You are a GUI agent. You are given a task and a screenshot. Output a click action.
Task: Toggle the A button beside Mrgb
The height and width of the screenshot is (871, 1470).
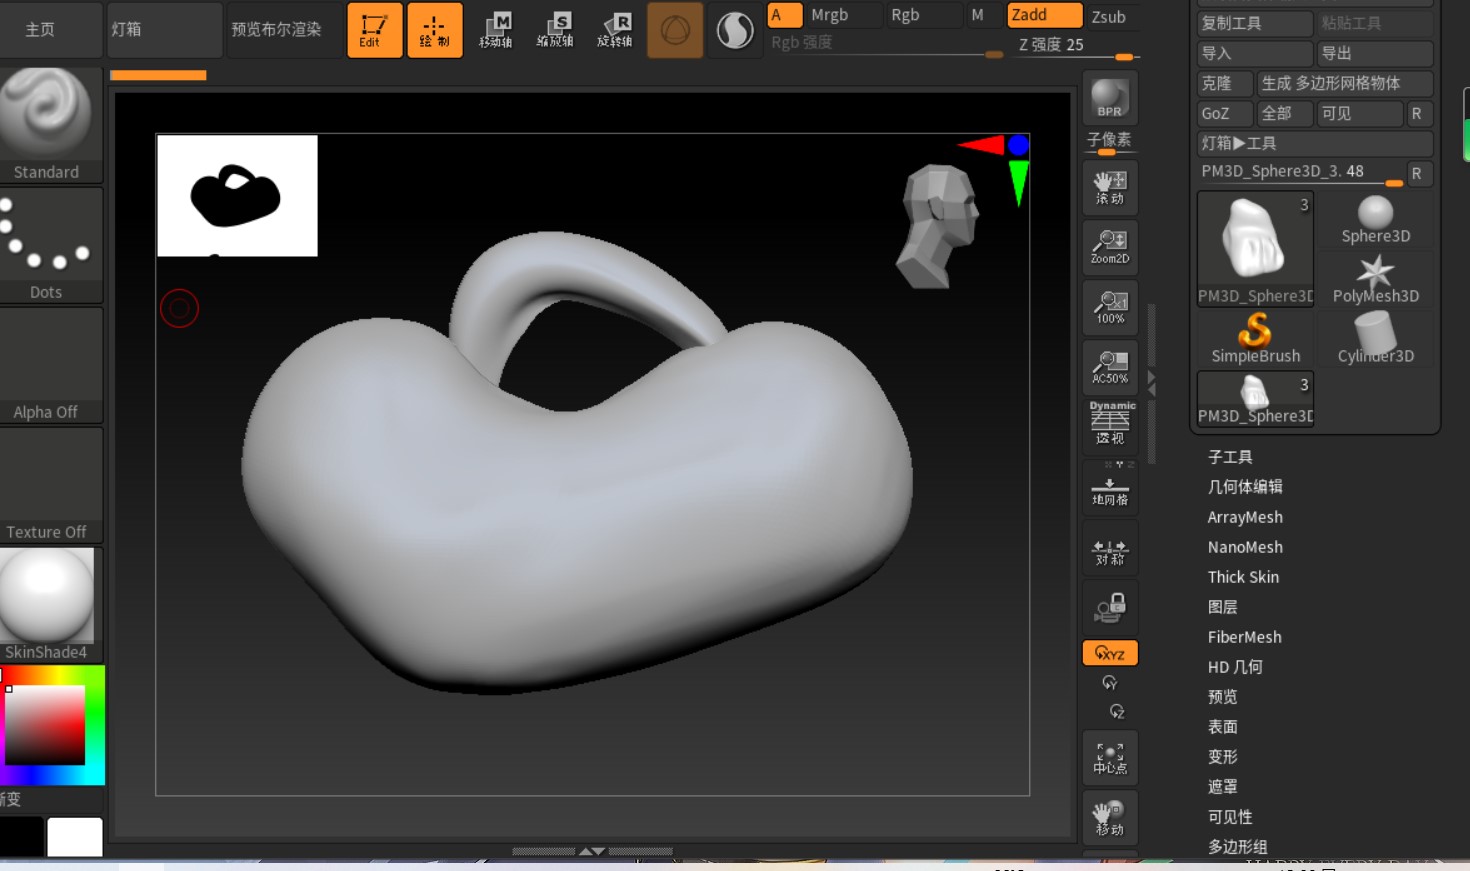pos(785,15)
